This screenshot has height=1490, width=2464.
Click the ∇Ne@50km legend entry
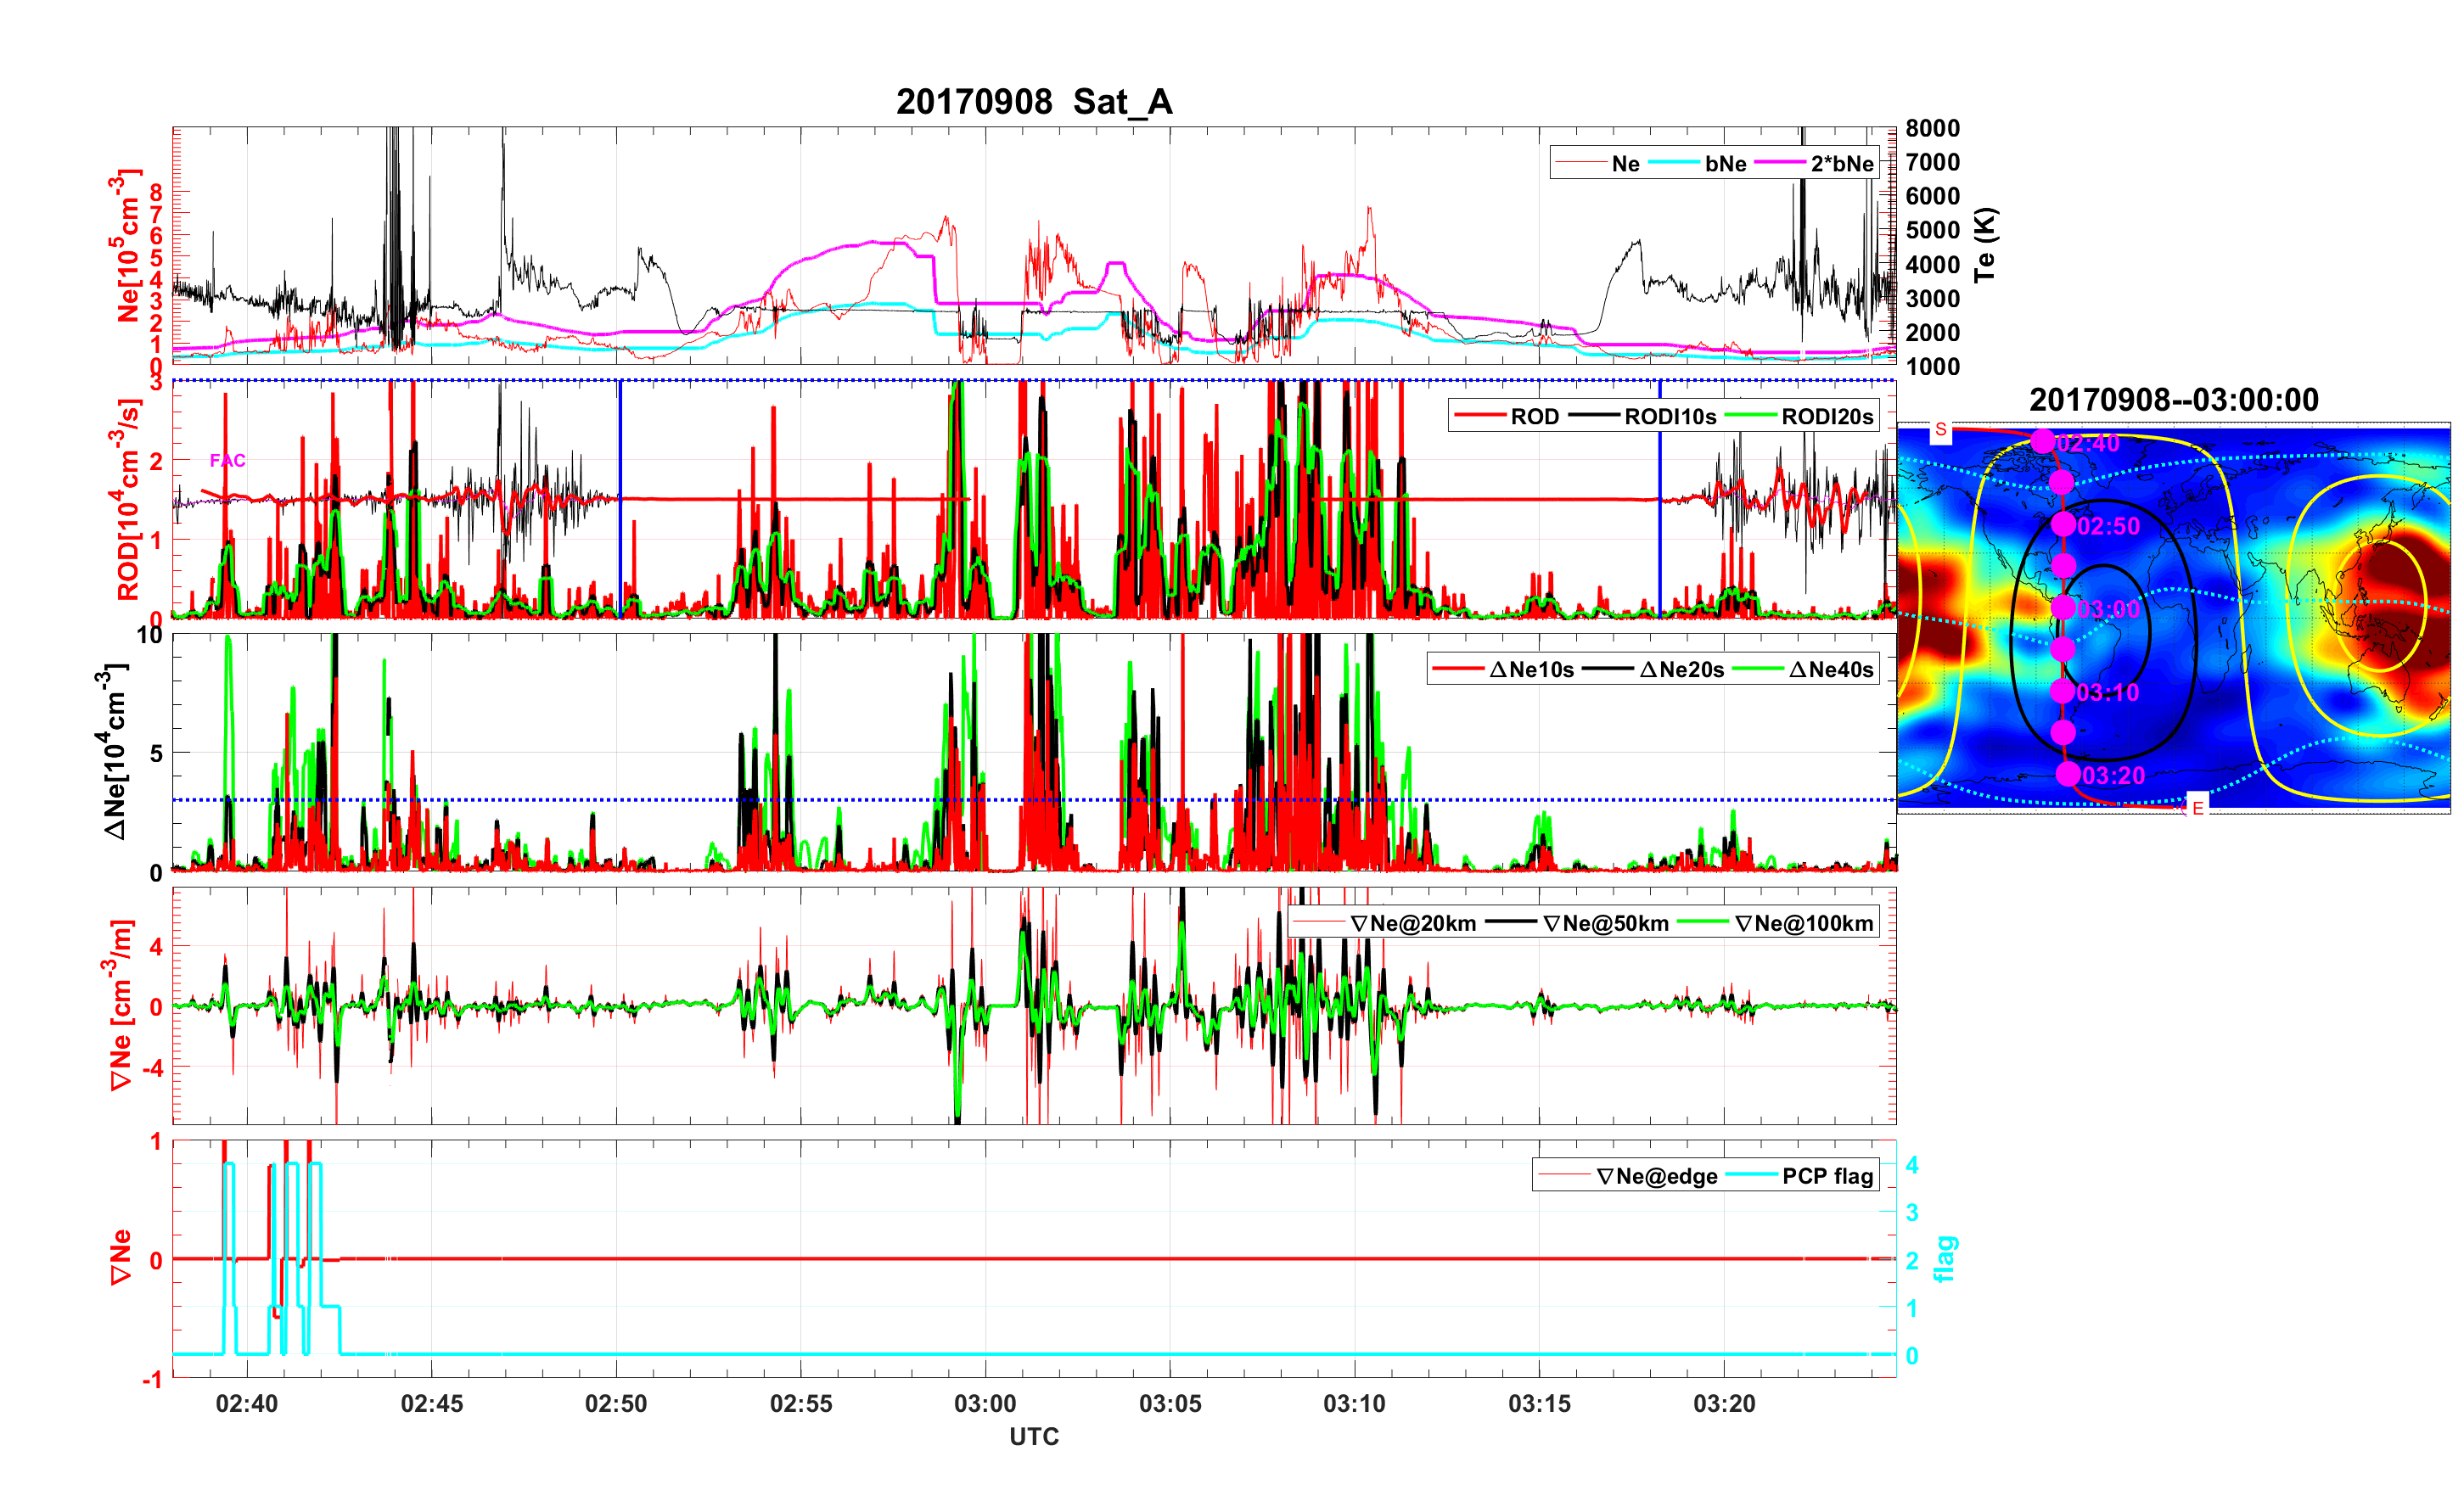1606,923
